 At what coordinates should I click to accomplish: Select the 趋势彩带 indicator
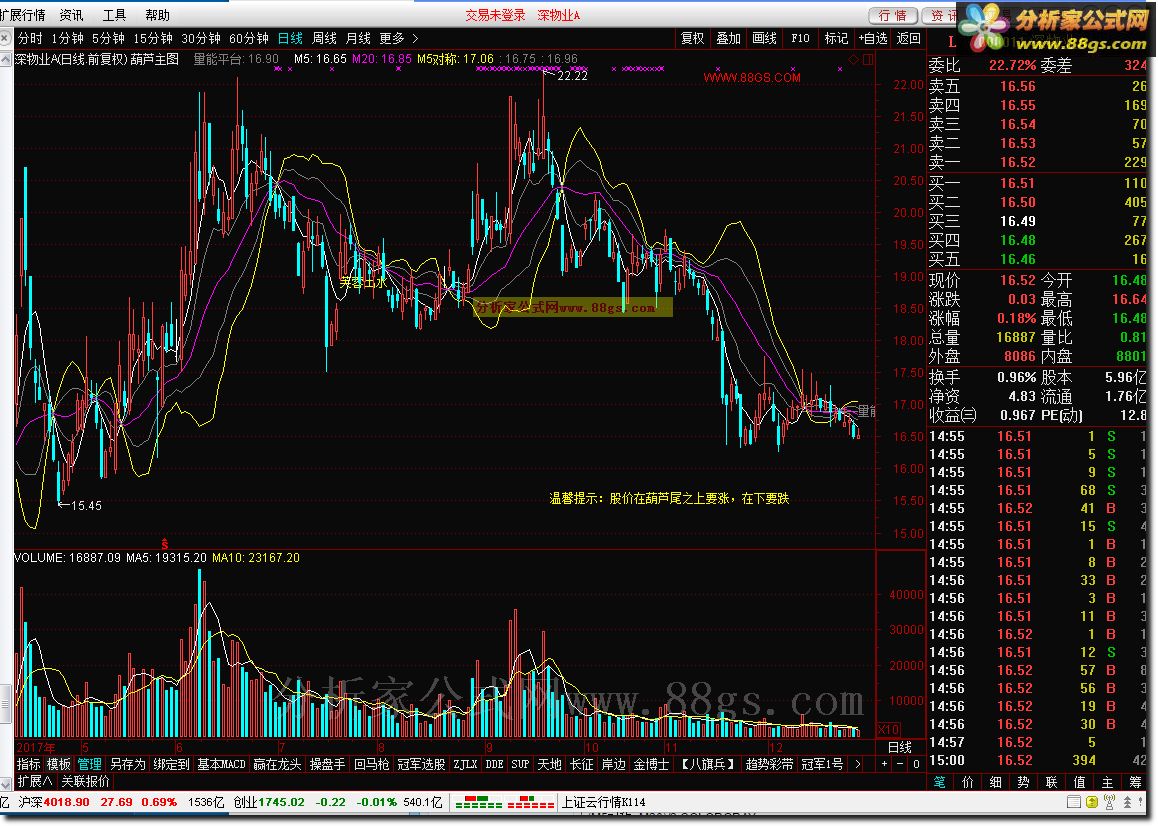click(770, 764)
